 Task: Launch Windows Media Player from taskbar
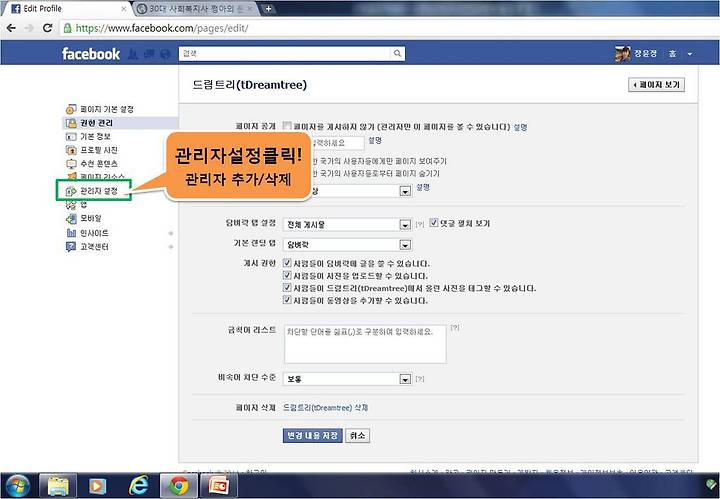pos(97,486)
